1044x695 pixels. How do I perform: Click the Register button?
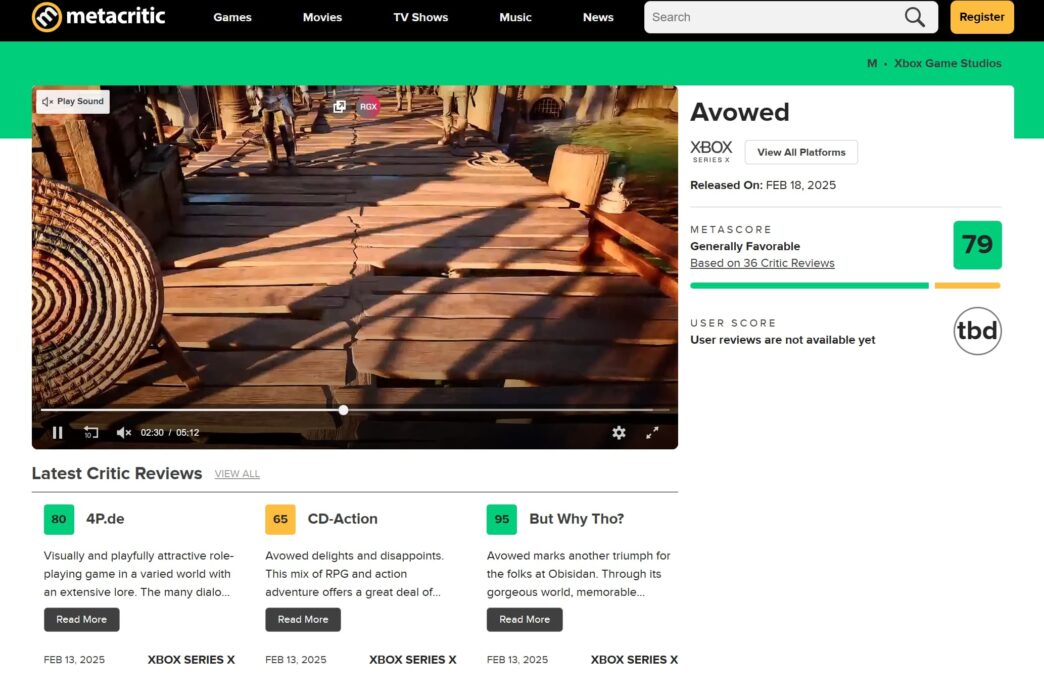[981, 17]
